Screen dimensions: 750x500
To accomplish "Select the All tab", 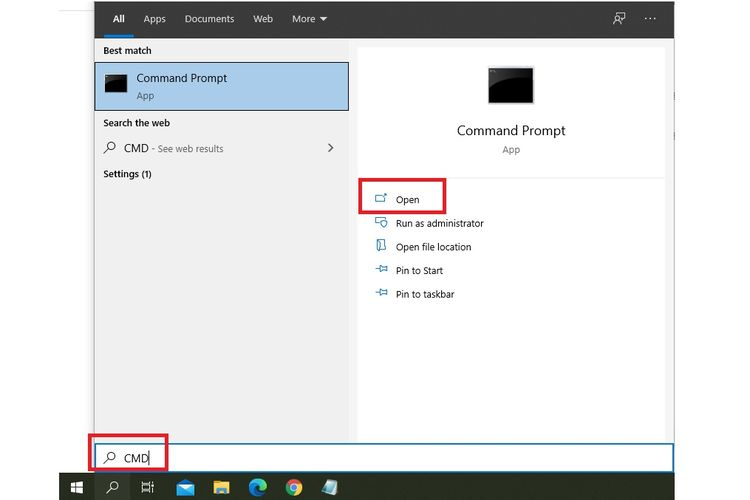I will tap(119, 19).
